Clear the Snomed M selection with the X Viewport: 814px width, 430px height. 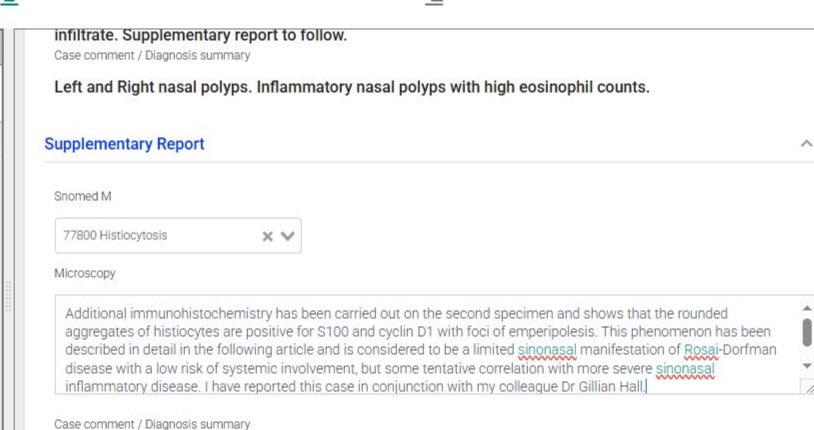pos(267,236)
